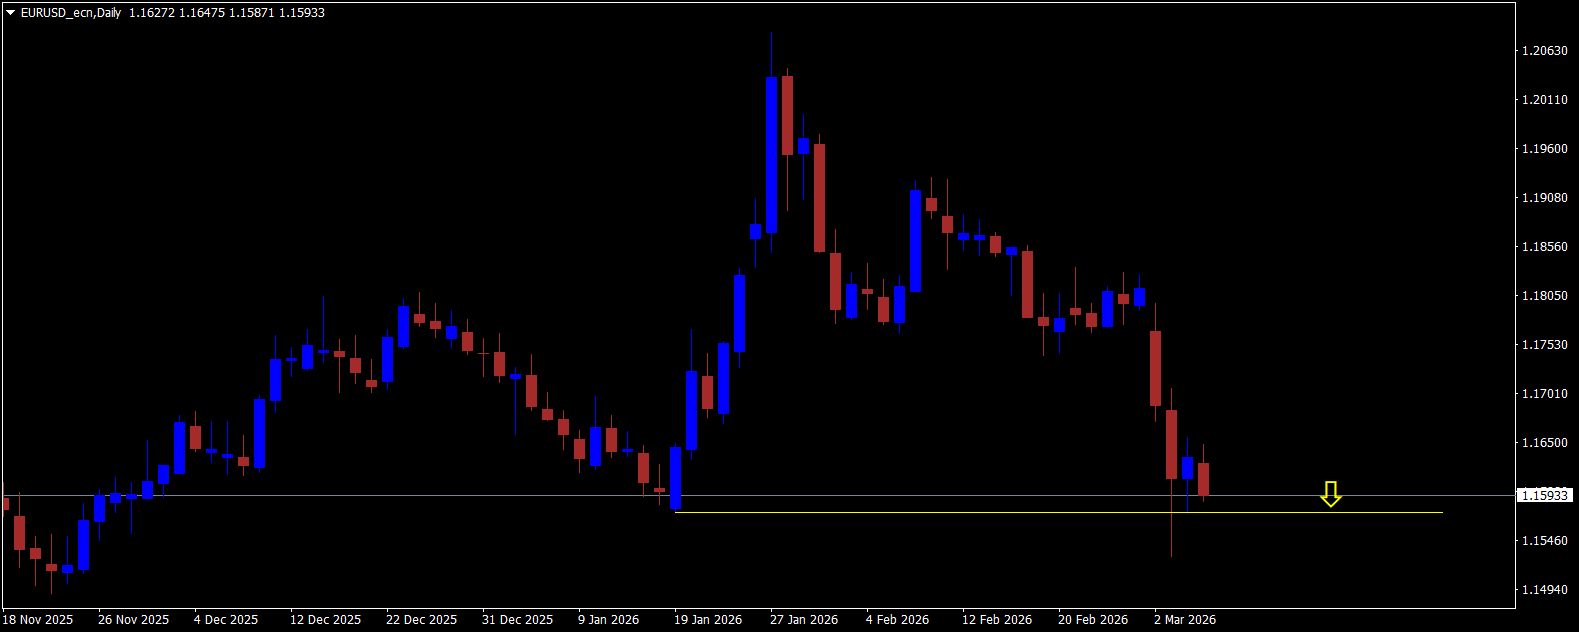1579x632 pixels.
Task: Click the 12 Dec 2025 date label
Action: pyautogui.click(x=326, y=620)
